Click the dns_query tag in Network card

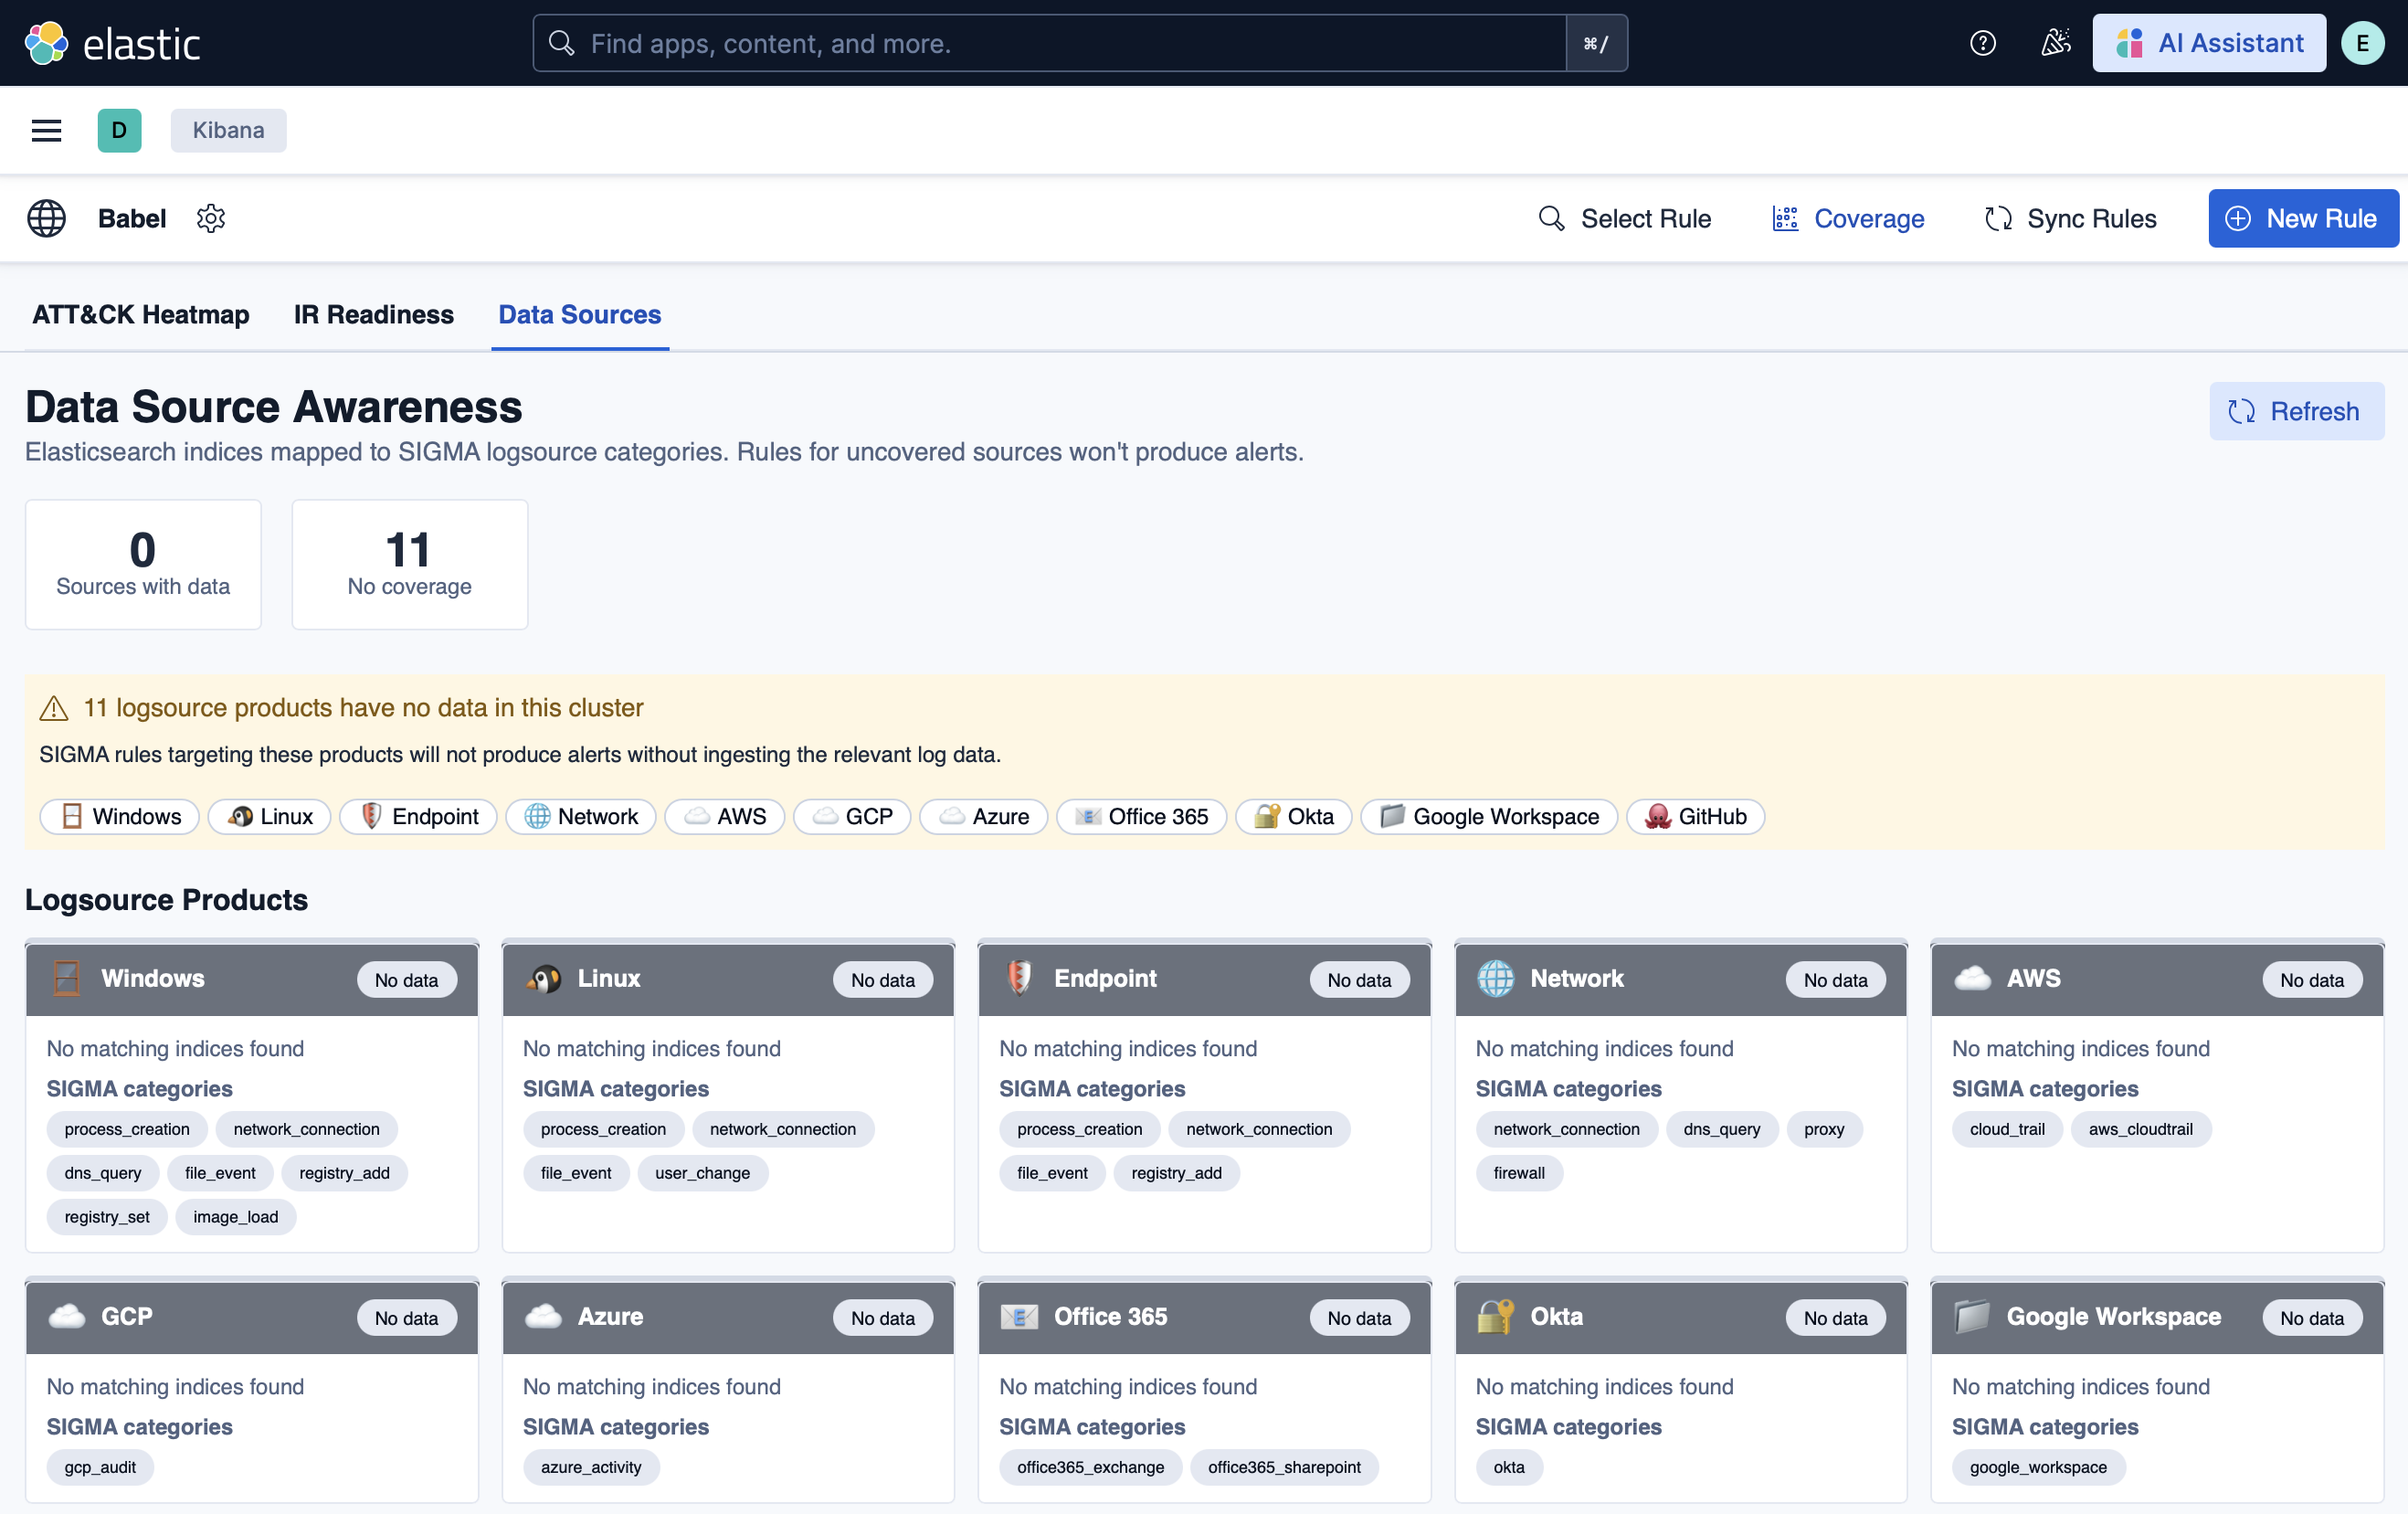1722,1128
